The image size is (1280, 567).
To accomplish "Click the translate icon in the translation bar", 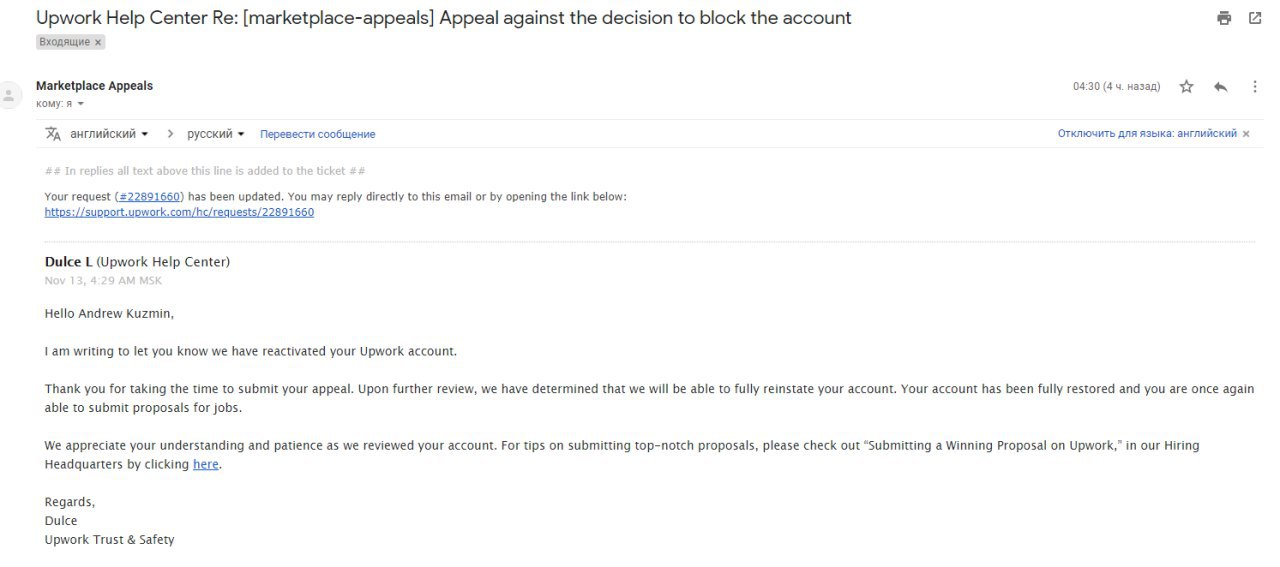I will 54,134.
